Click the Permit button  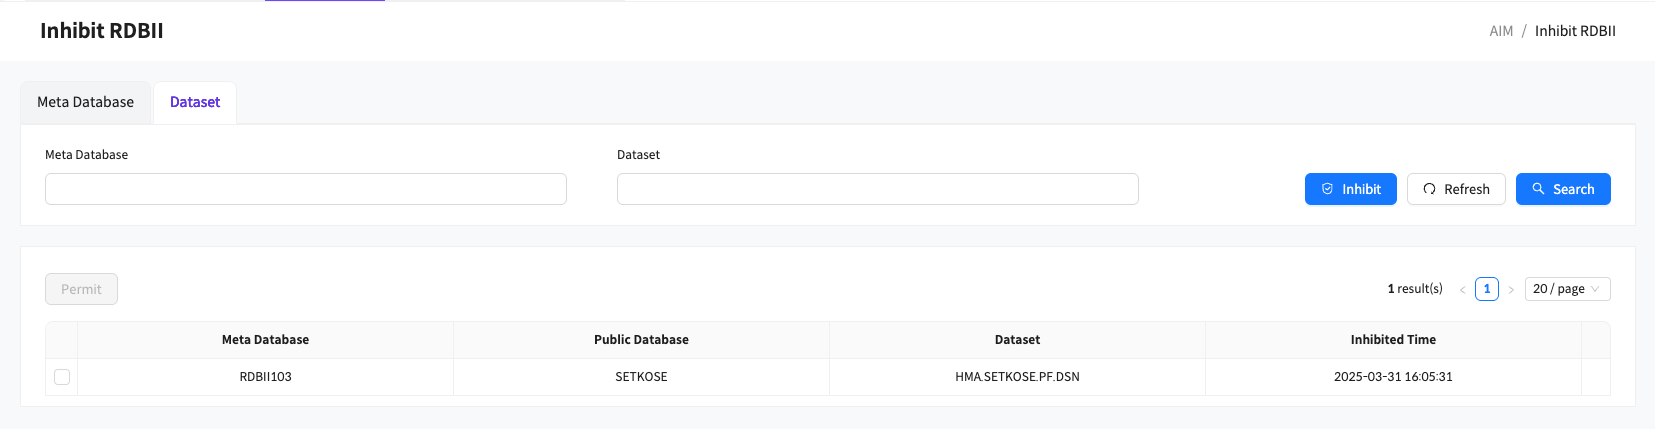[81, 289]
